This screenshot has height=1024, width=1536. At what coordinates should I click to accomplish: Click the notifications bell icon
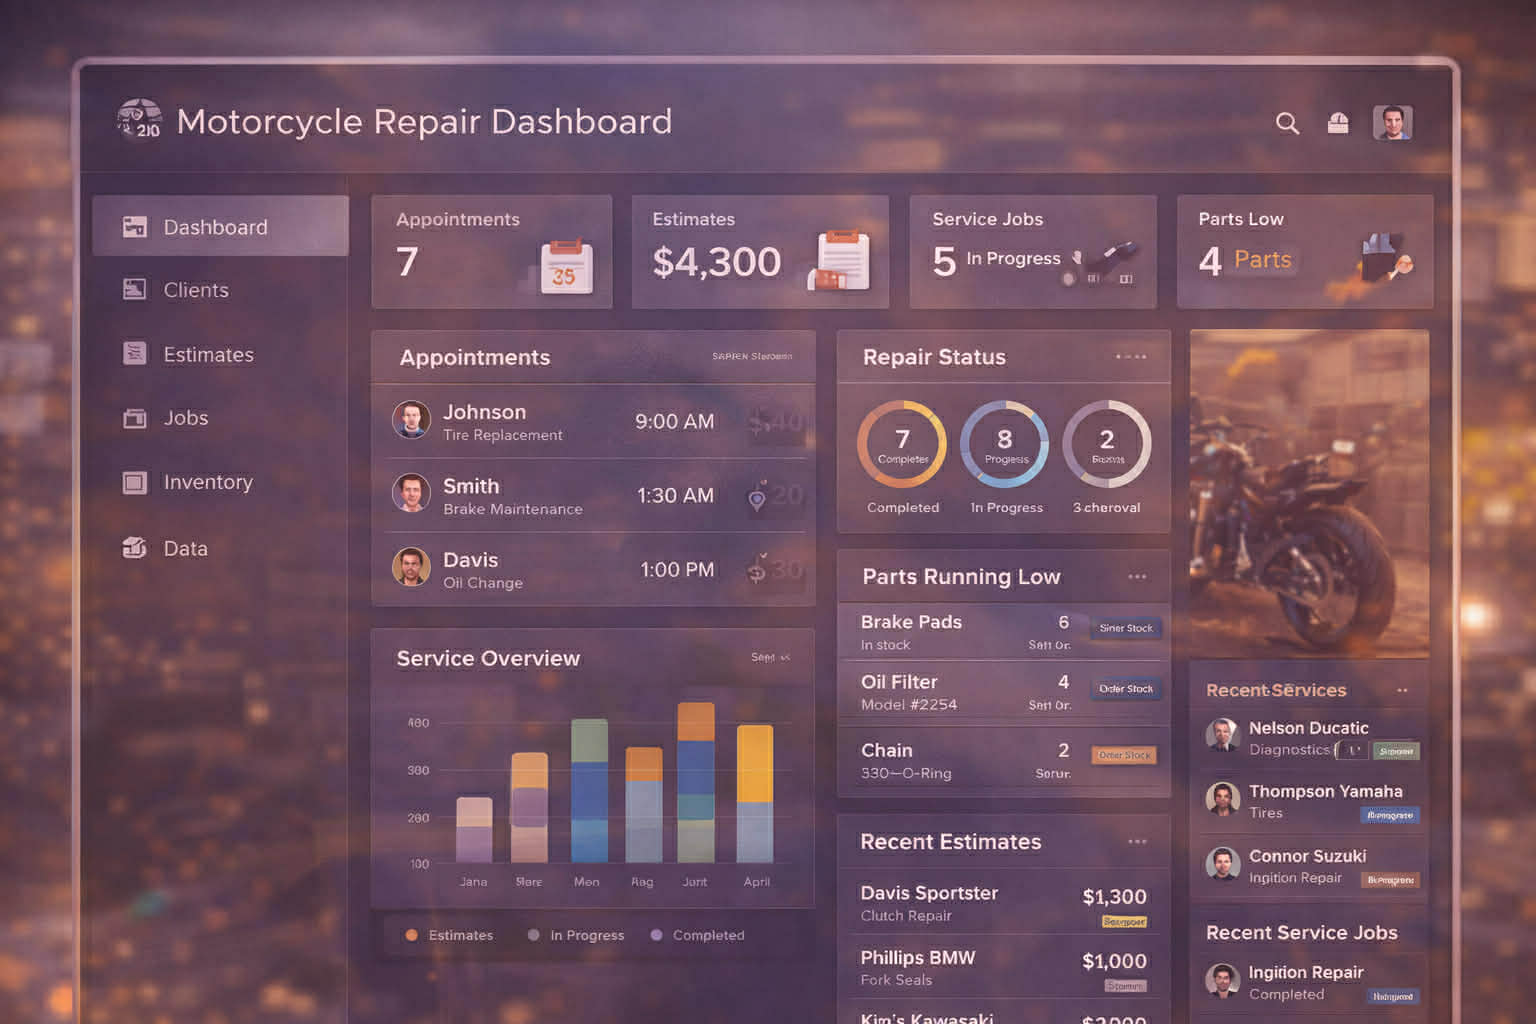pyautogui.click(x=1338, y=123)
